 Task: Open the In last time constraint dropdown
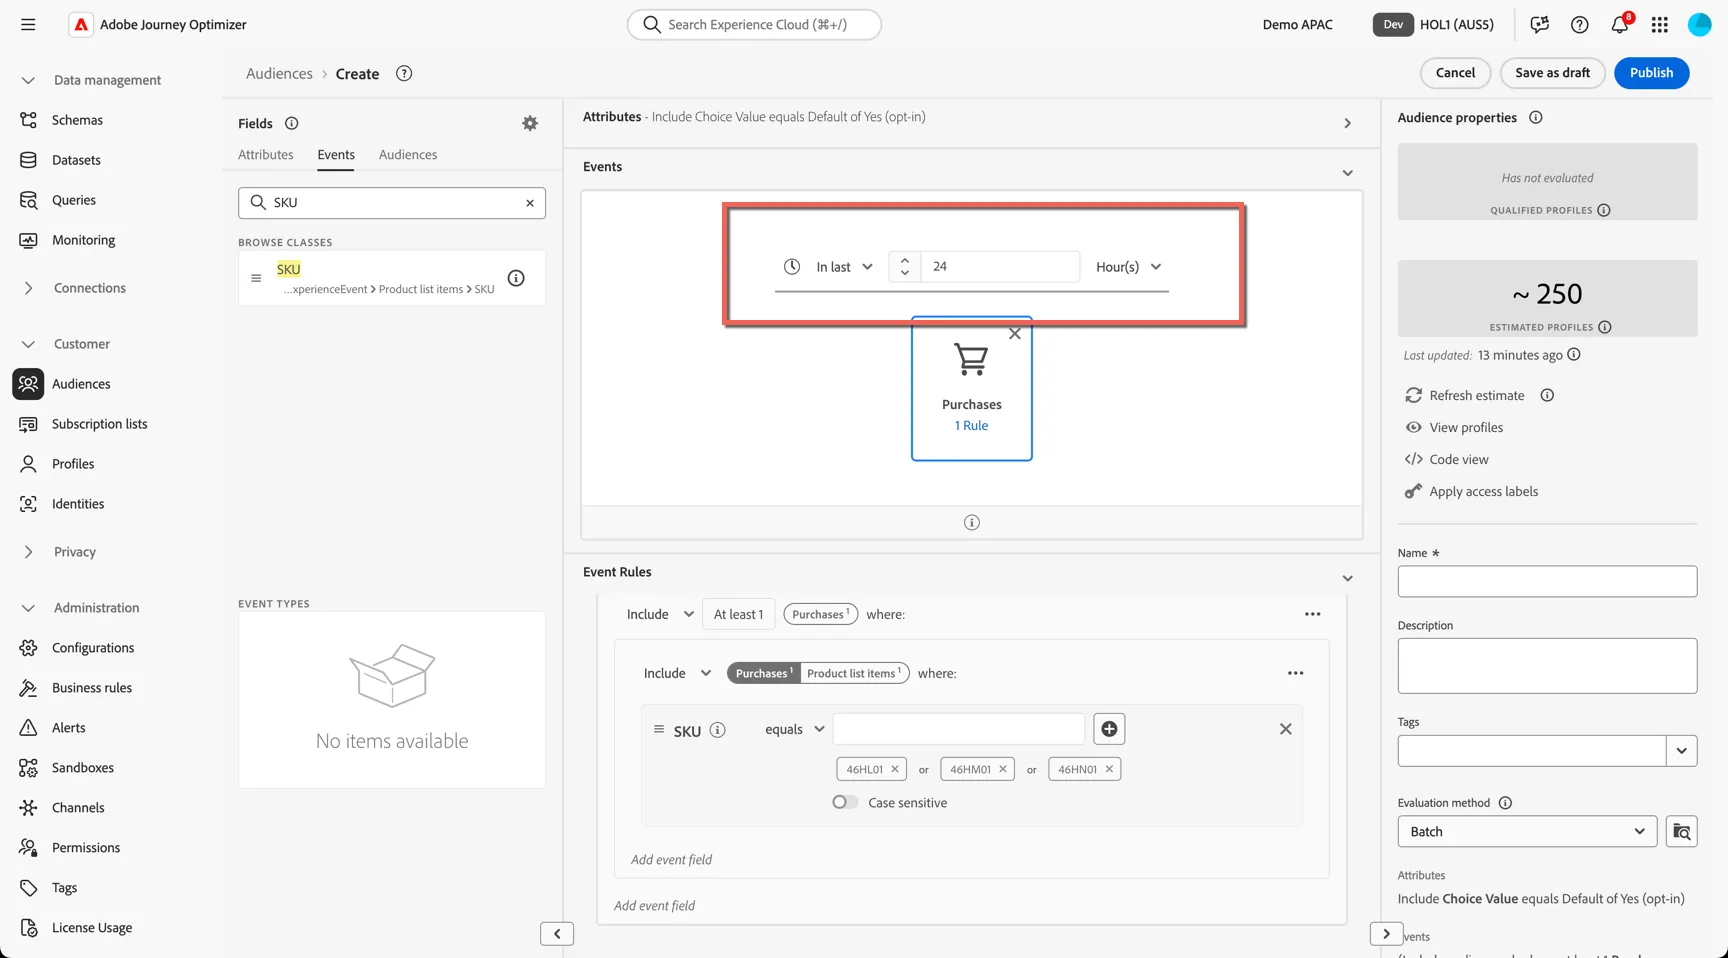(x=844, y=267)
